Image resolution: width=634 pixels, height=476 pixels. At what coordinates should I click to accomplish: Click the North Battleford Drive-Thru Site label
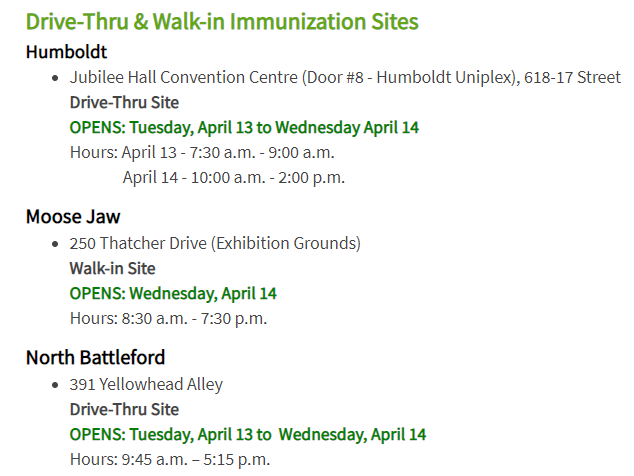point(124,409)
